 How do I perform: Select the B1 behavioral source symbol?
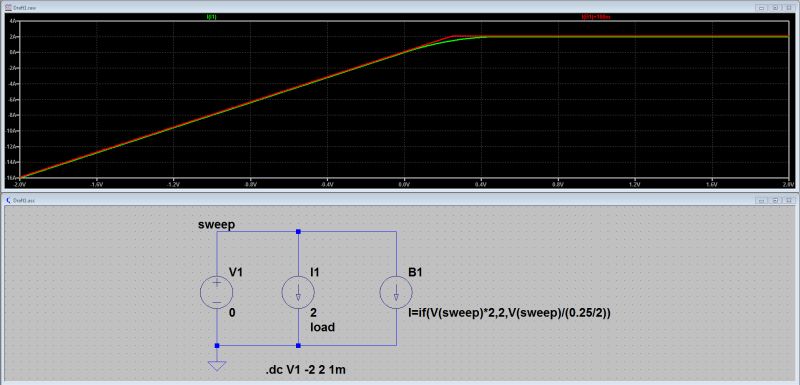click(396, 292)
